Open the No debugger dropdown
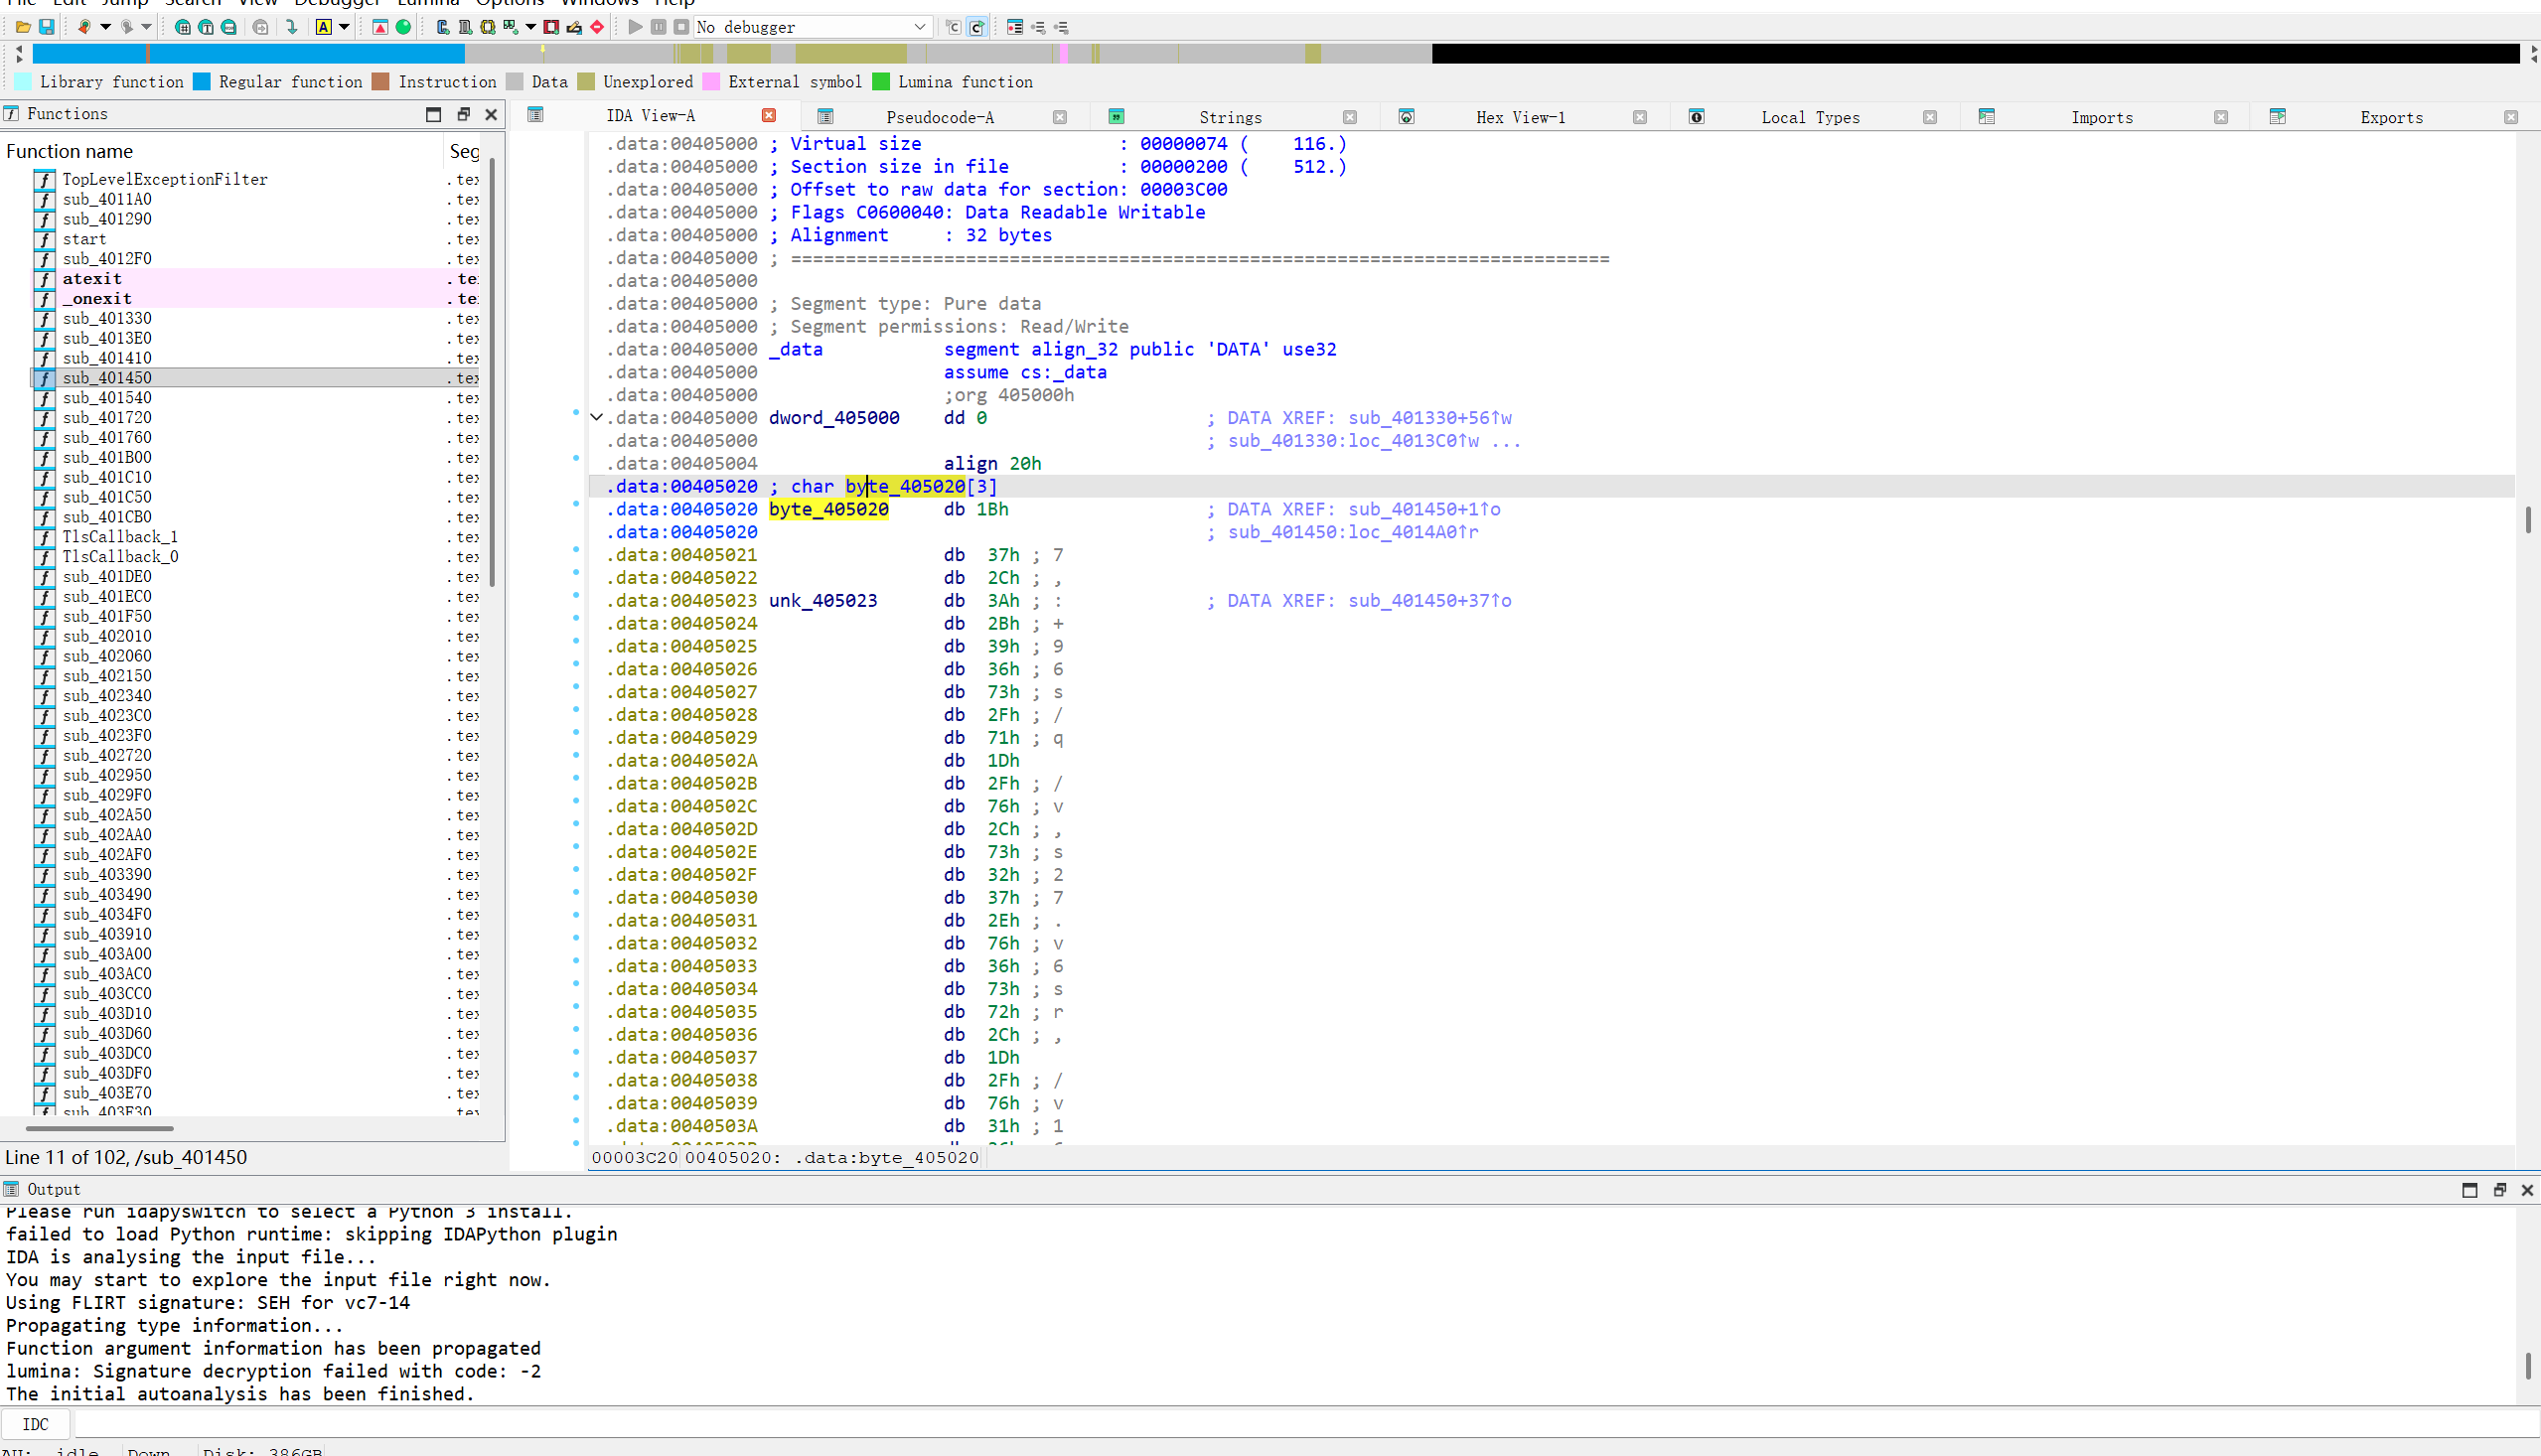Viewport: 2541px width, 1456px height. (x=919, y=27)
